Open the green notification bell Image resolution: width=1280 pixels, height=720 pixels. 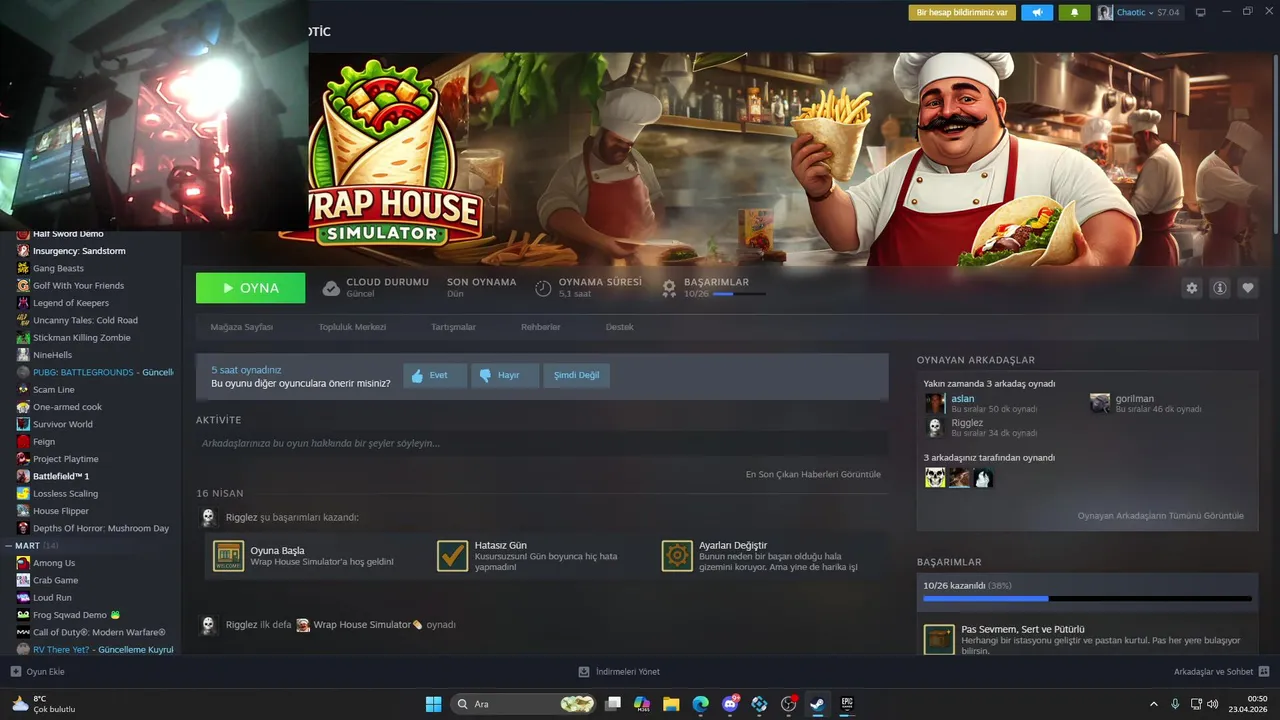click(x=1075, y=13)
